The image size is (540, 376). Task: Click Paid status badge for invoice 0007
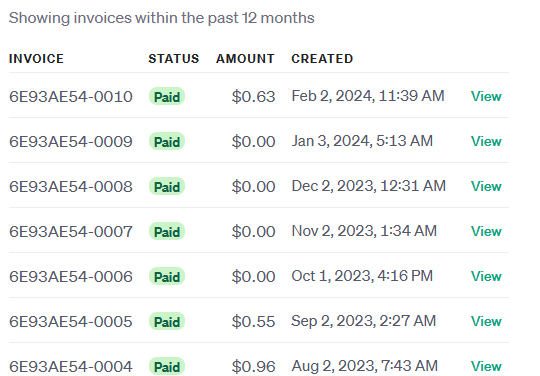tap(167, 231)
